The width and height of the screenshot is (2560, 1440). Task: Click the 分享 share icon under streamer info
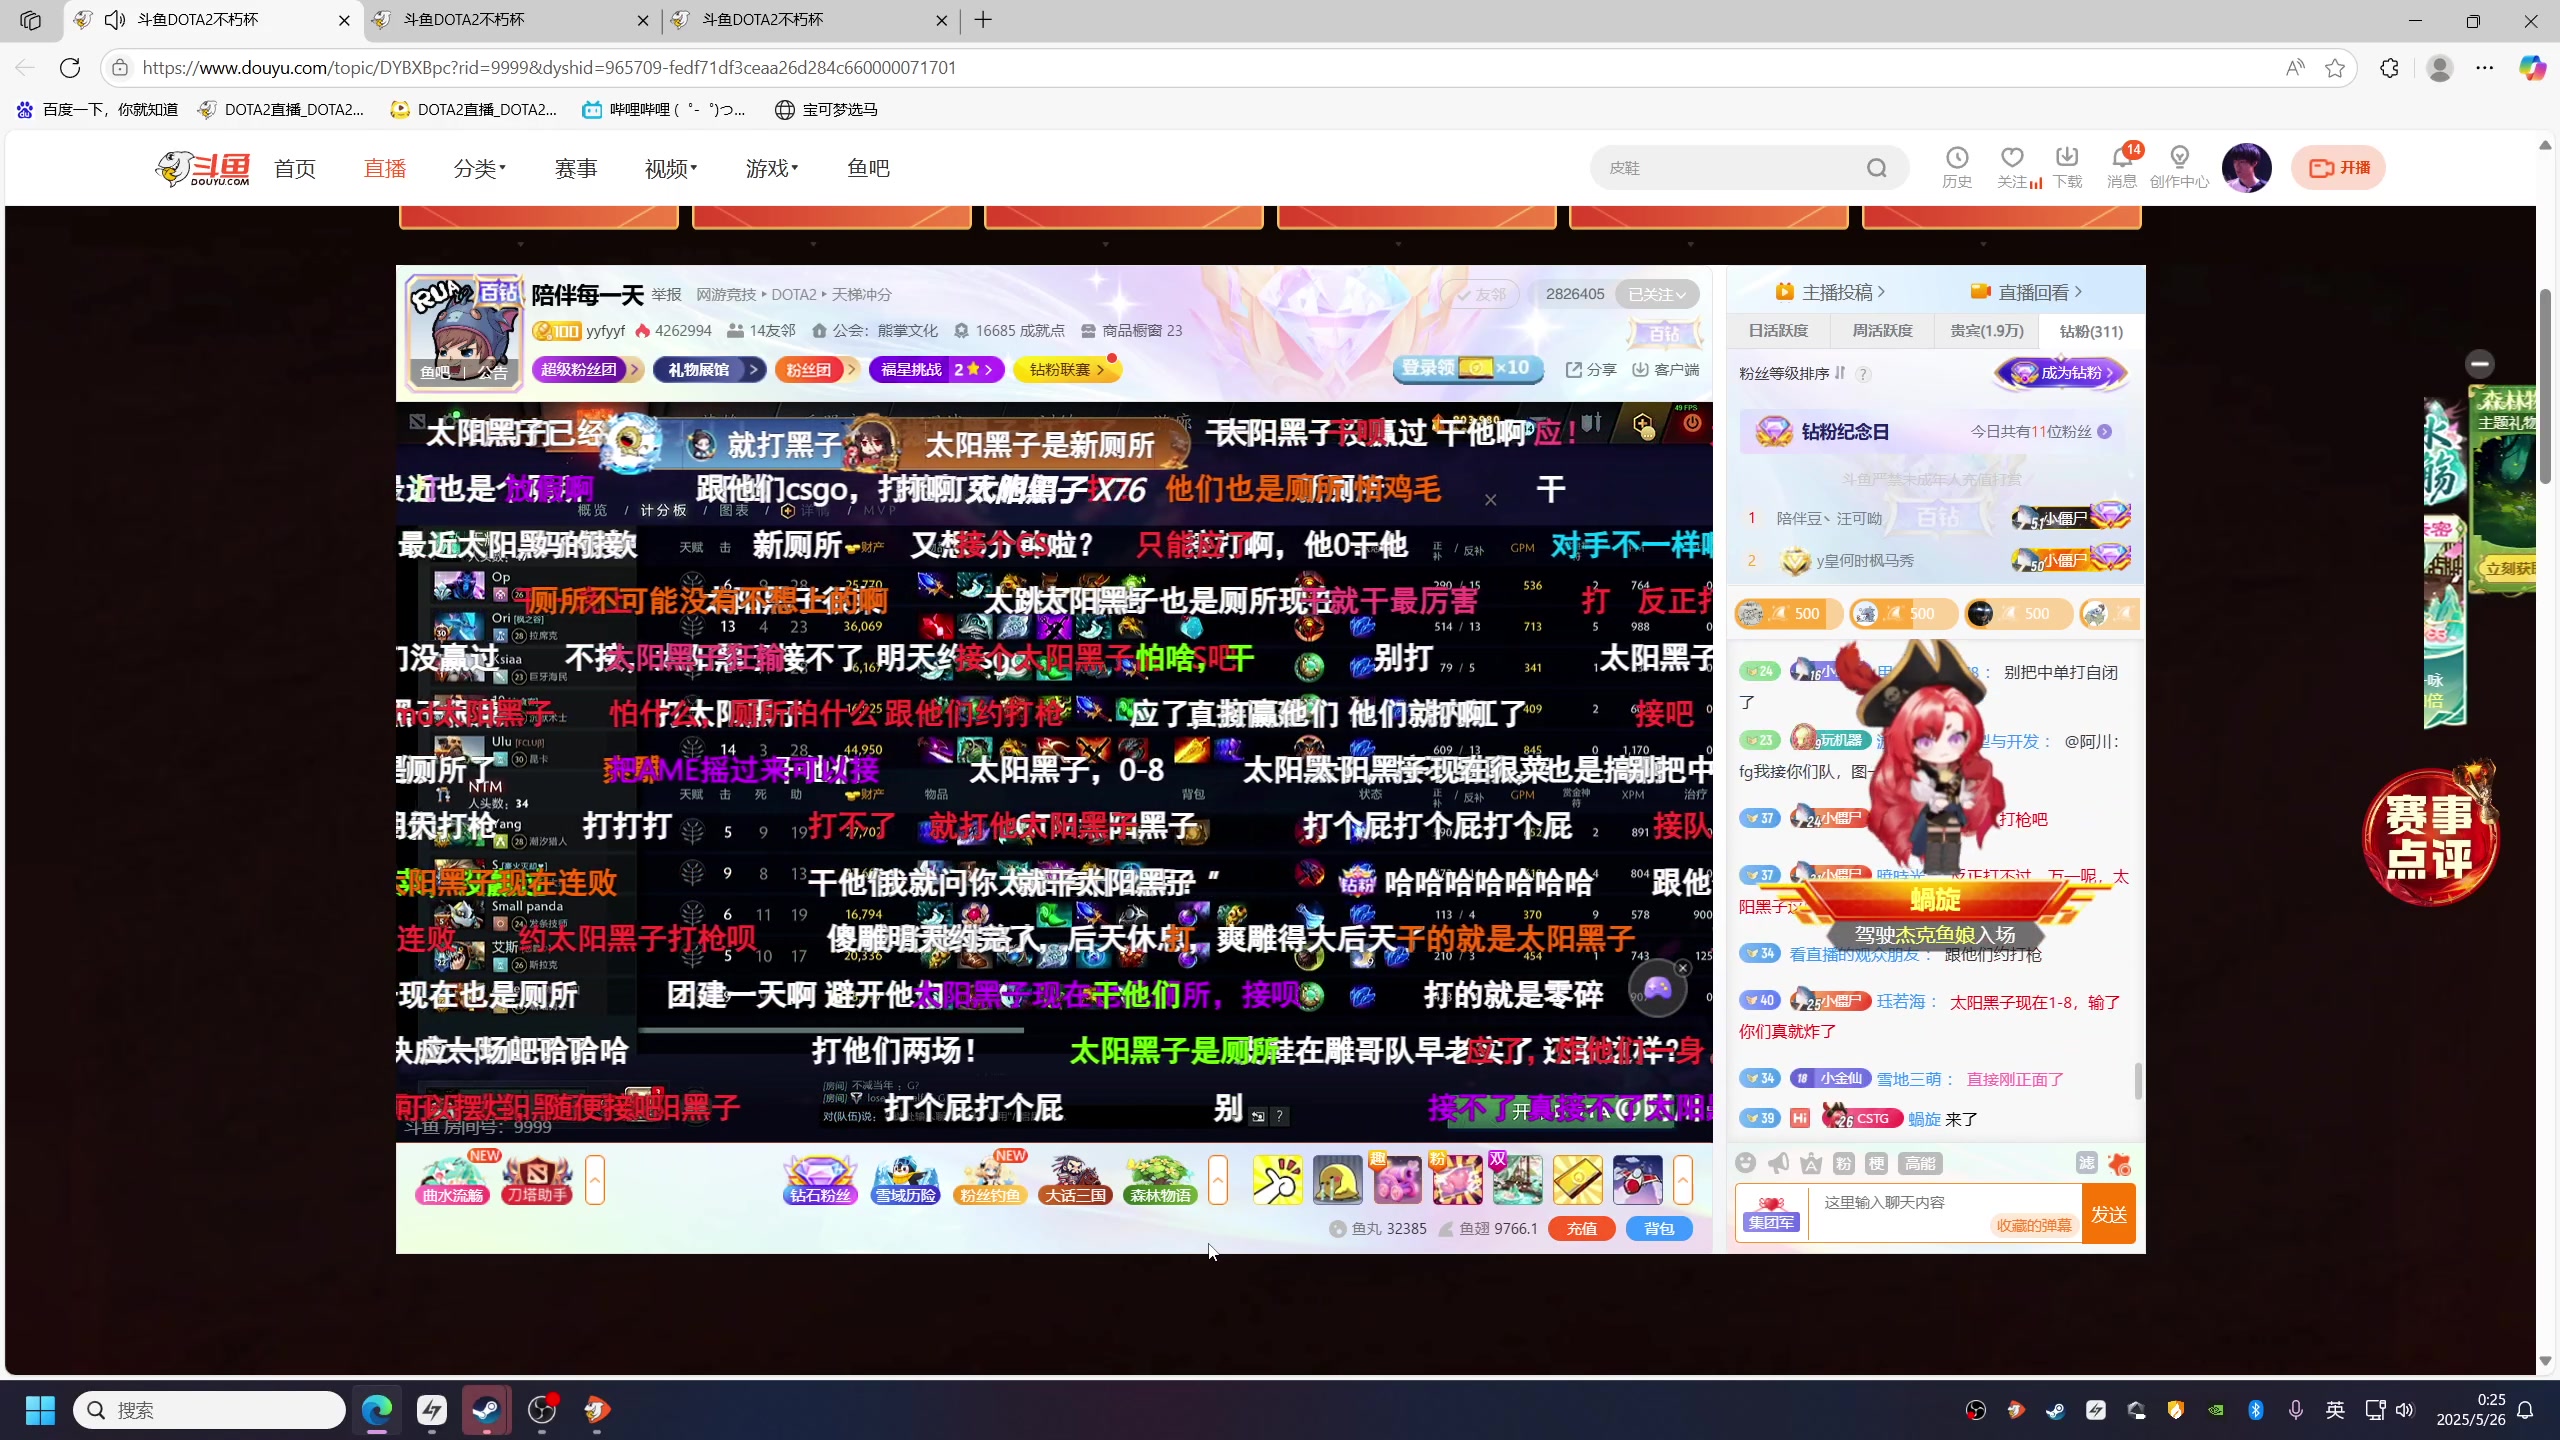click(1591, 370)
